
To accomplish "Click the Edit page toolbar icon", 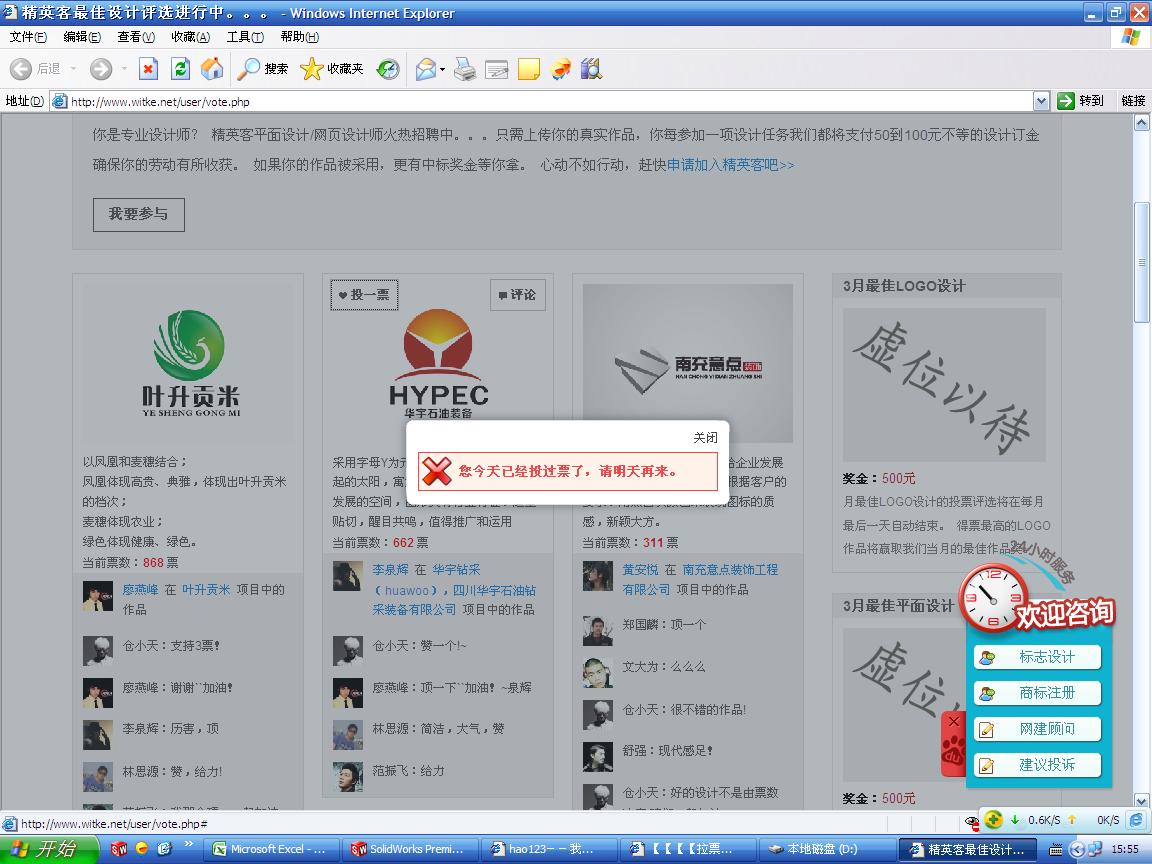I will [497, 69].
